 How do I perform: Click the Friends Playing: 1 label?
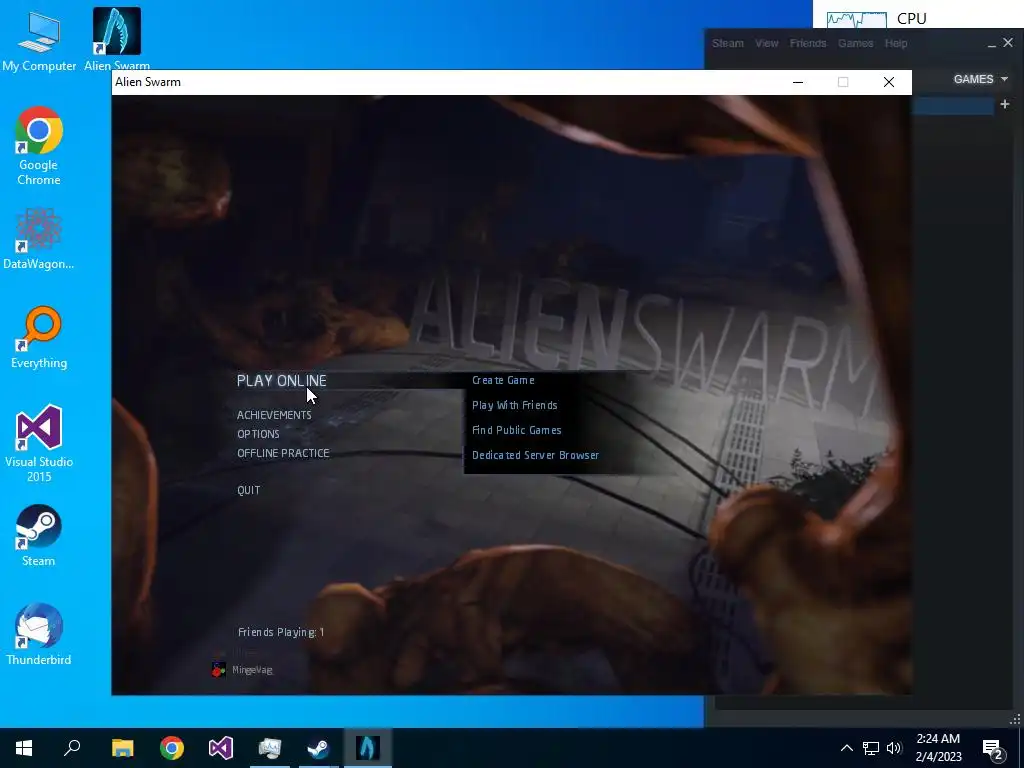[x=281, y=632]
